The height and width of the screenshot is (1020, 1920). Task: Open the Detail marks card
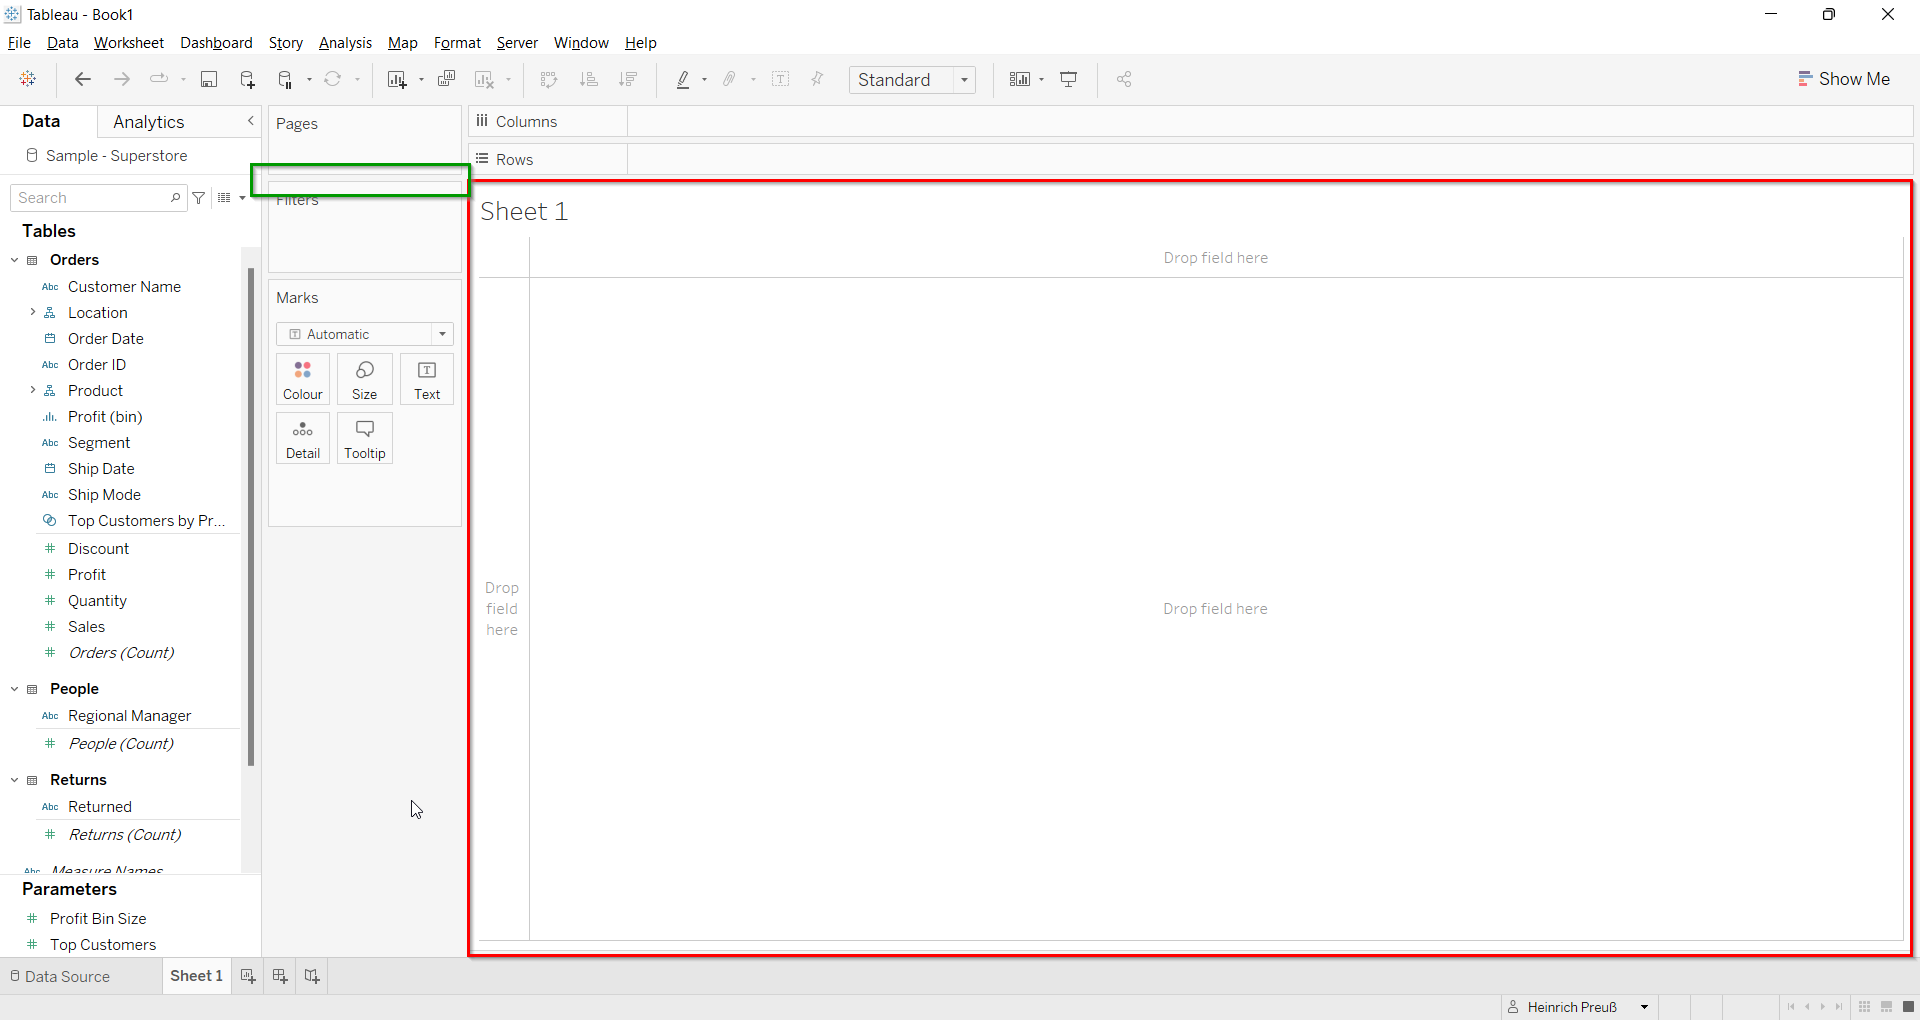point(303,438)
